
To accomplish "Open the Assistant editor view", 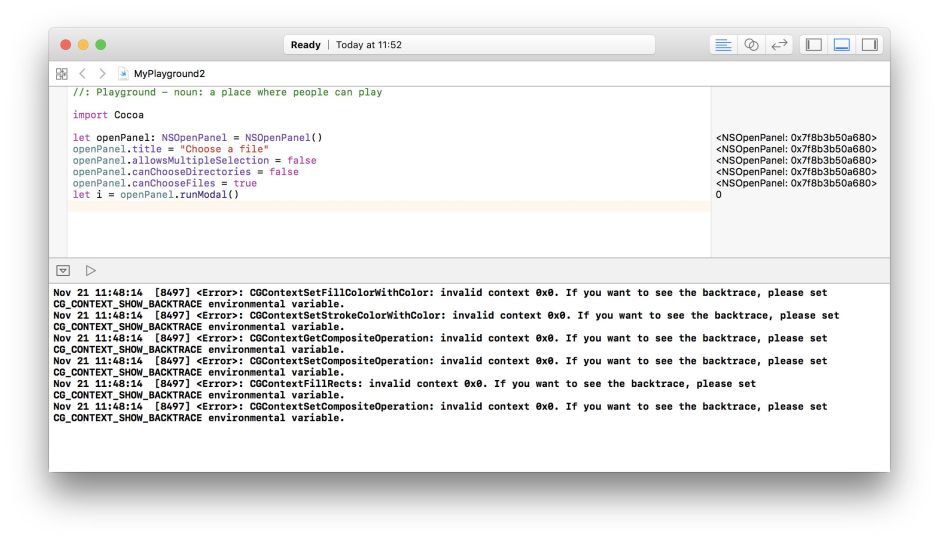I will tap(751, 45).
